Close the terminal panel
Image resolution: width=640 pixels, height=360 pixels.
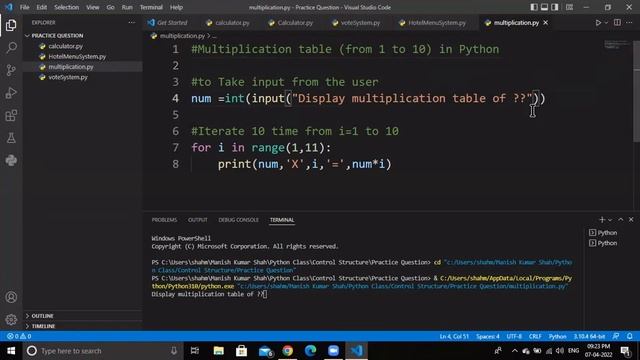631,220
